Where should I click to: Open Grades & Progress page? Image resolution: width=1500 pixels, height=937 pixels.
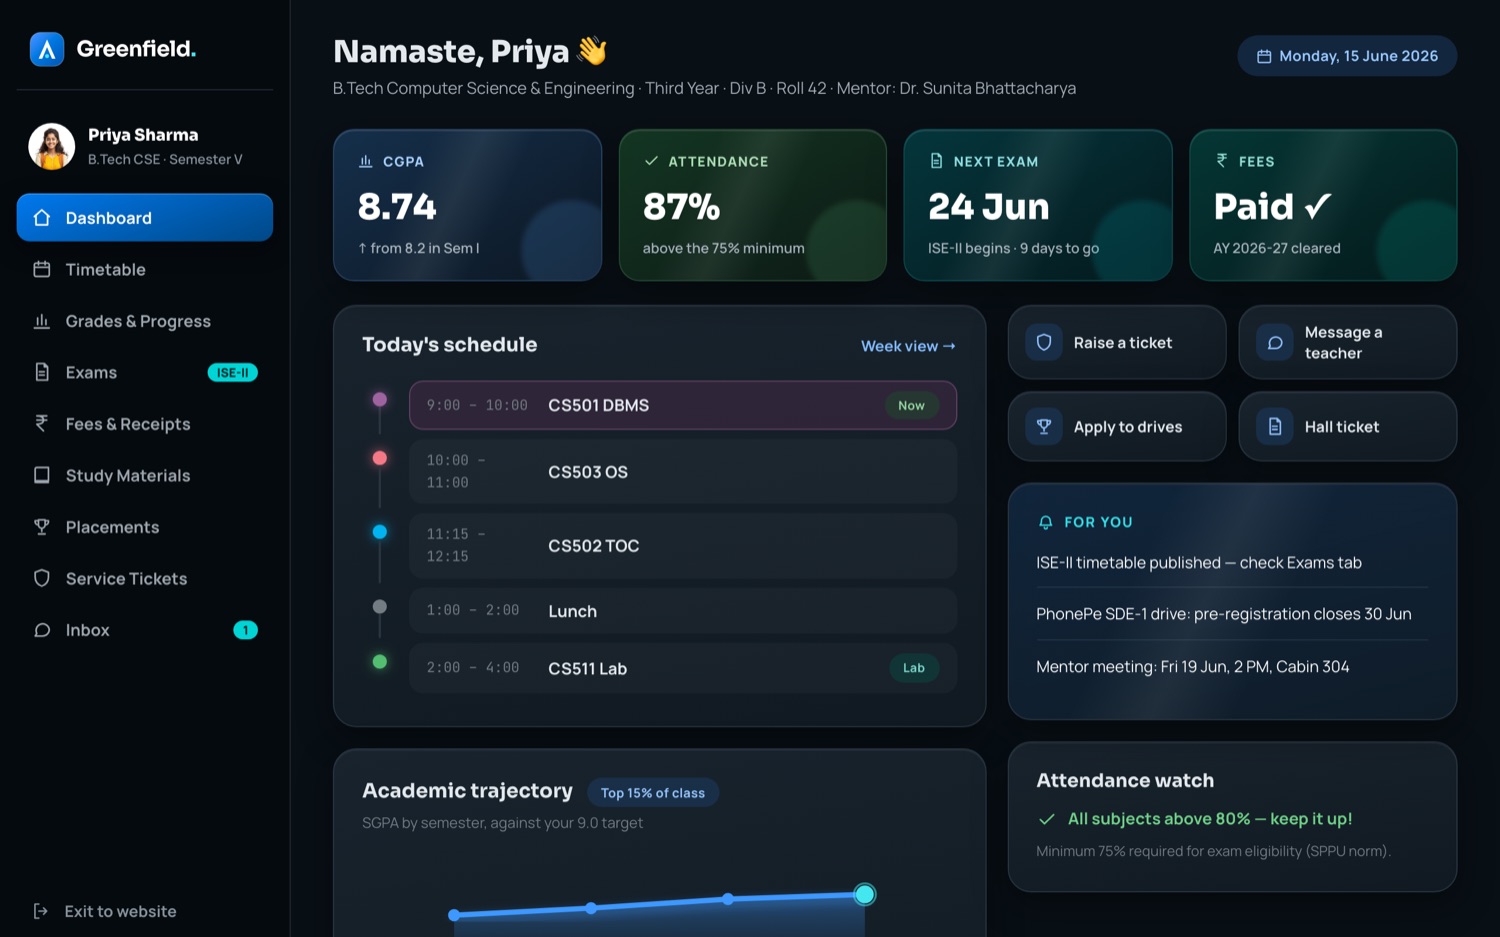pos(145,321)
